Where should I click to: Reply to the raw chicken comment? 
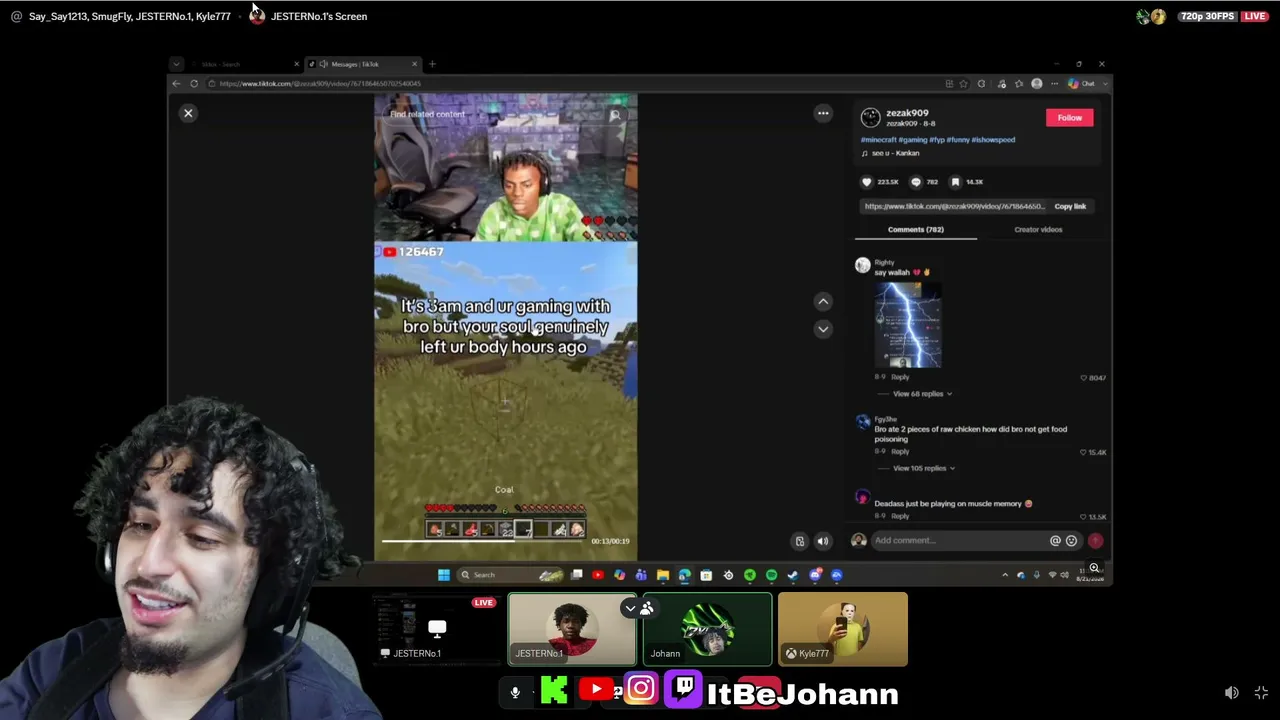(x=900, y=452)
